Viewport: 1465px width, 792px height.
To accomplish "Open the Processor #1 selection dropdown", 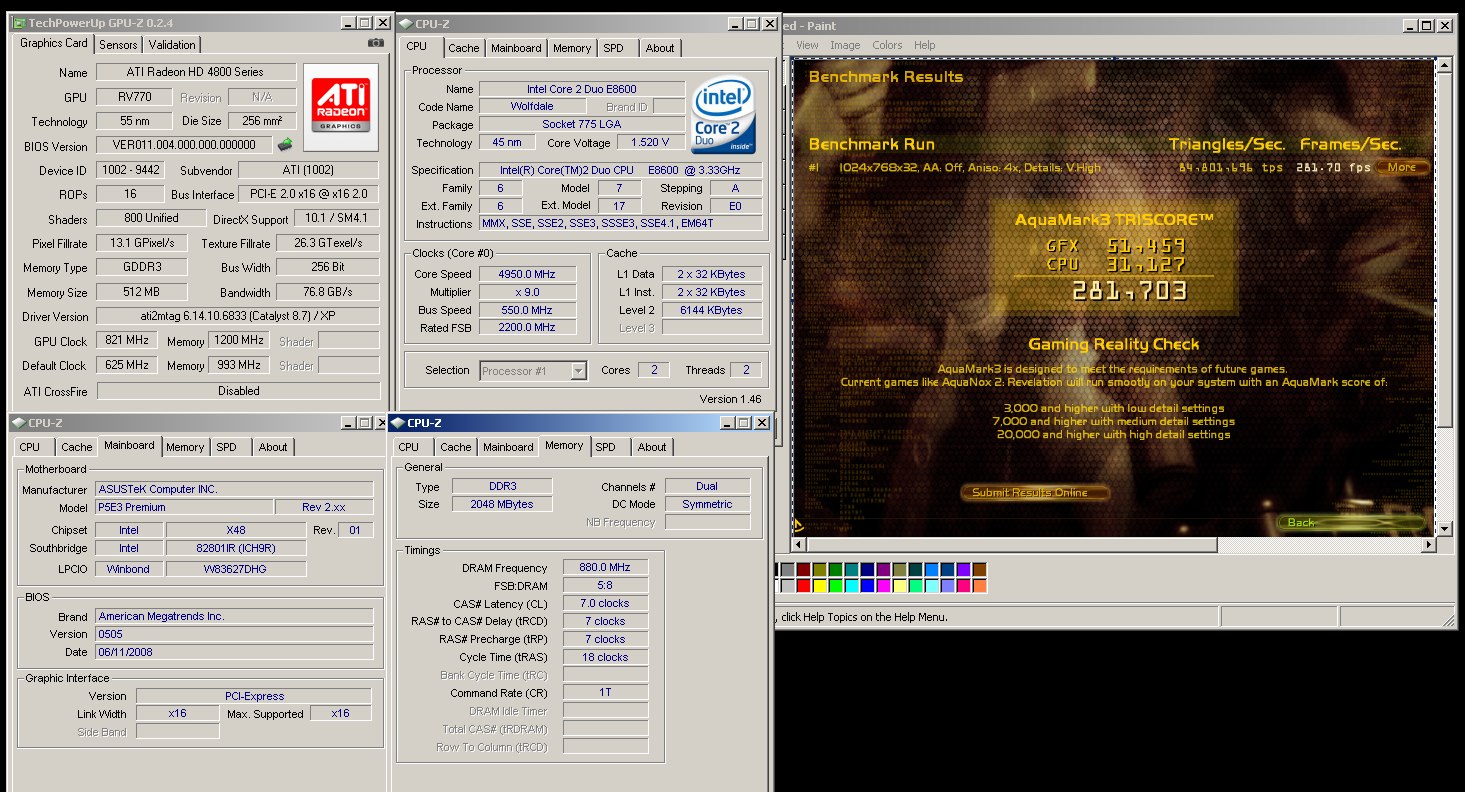I will (x=577, y=371).
